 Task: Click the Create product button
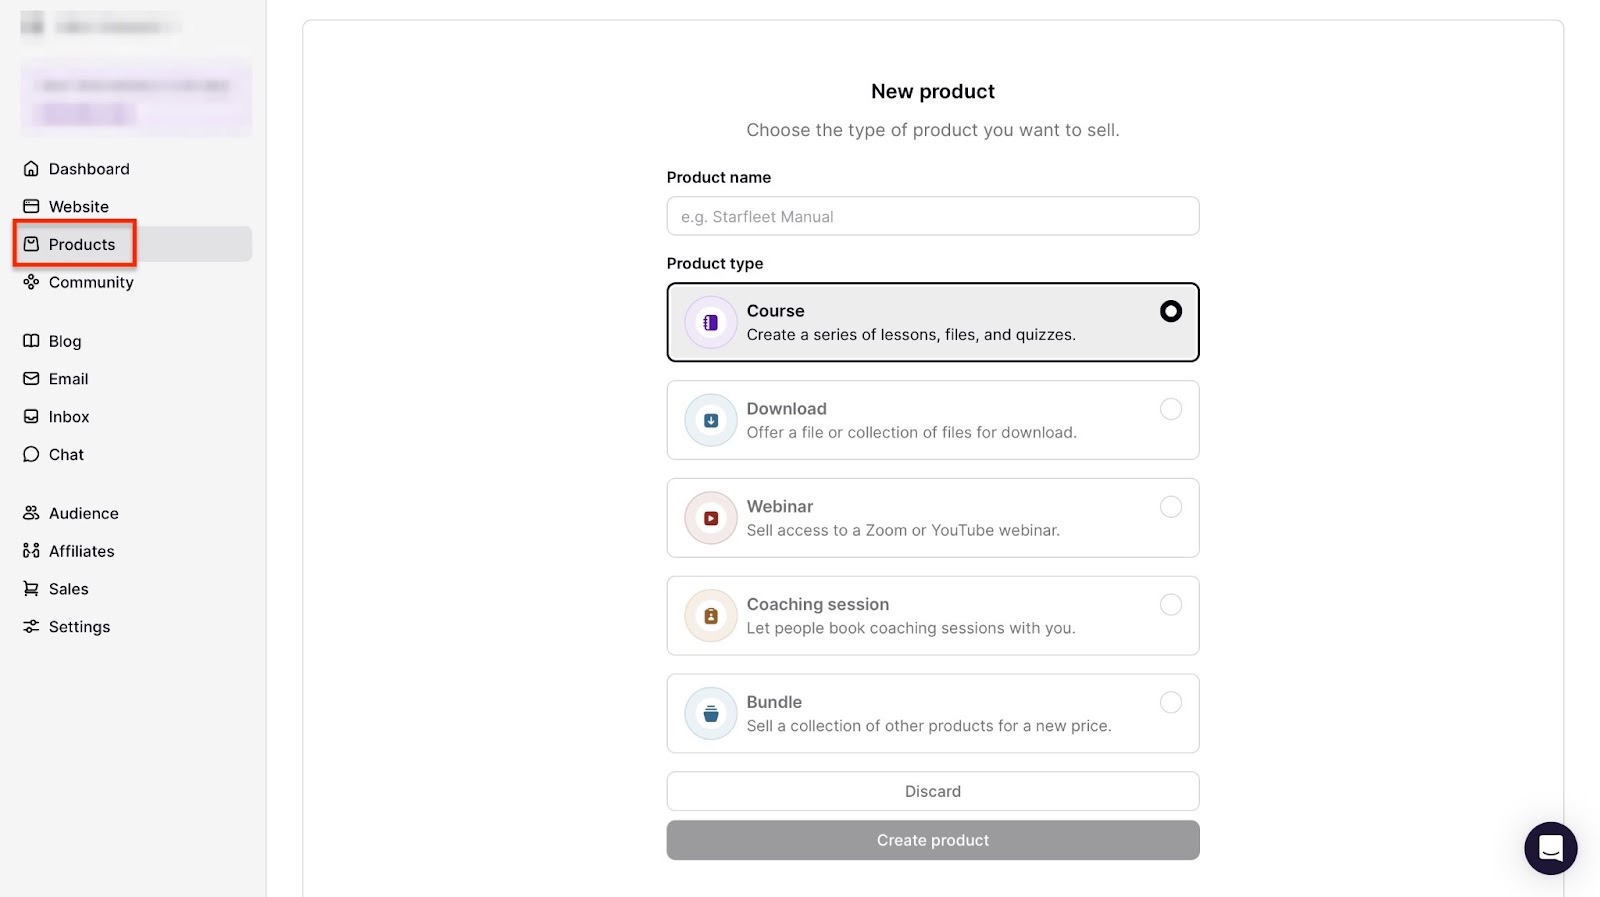click(932, 841)
